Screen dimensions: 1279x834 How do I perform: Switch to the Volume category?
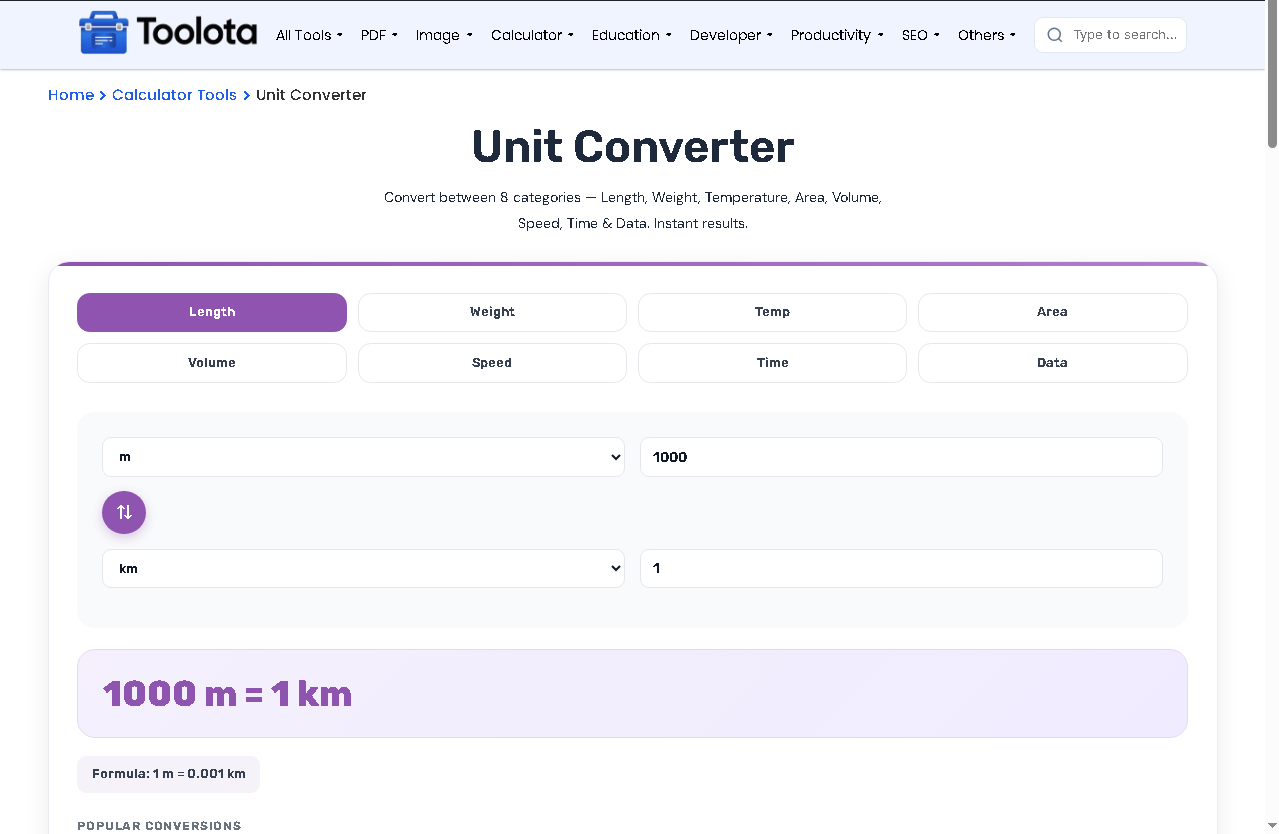coord(212,363)
